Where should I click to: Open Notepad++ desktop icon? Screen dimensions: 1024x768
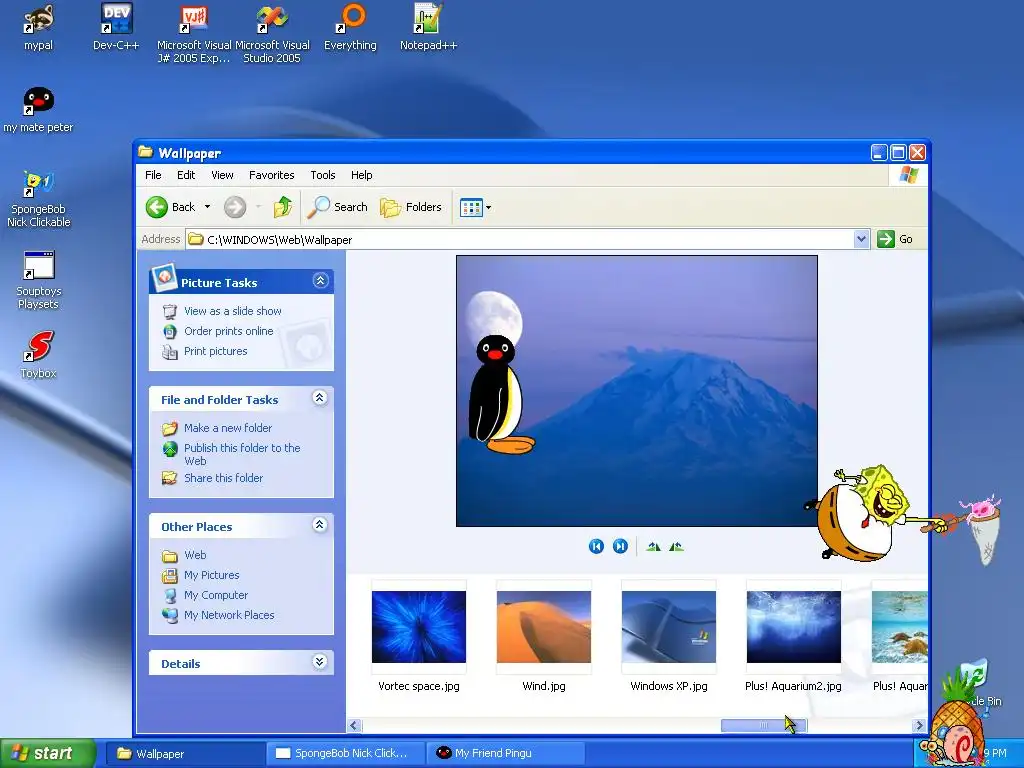coord(428,26)
